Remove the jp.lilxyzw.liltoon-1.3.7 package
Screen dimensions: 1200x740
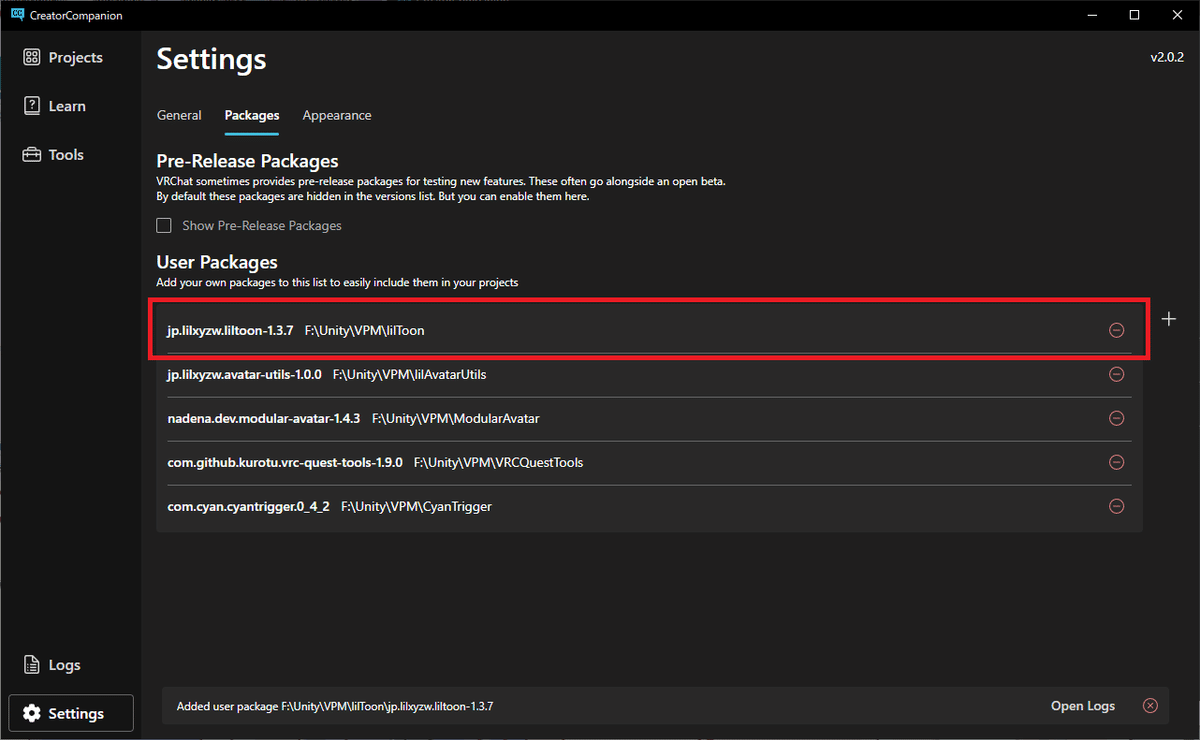pos(1116,330)
